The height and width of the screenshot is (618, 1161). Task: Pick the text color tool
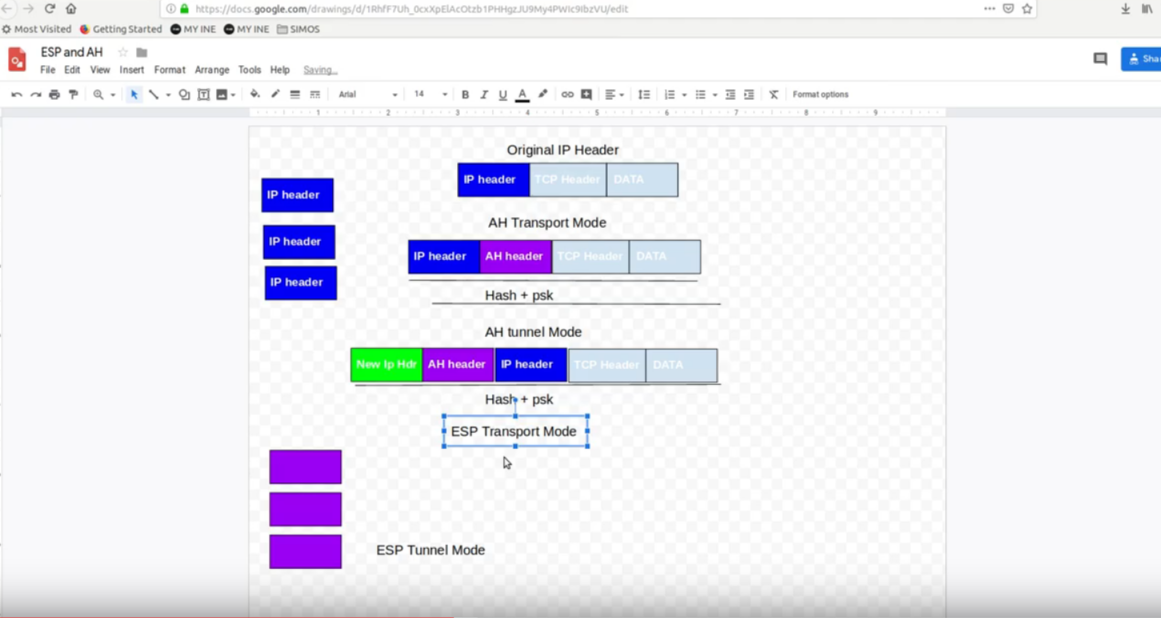[x=522, y=95]
